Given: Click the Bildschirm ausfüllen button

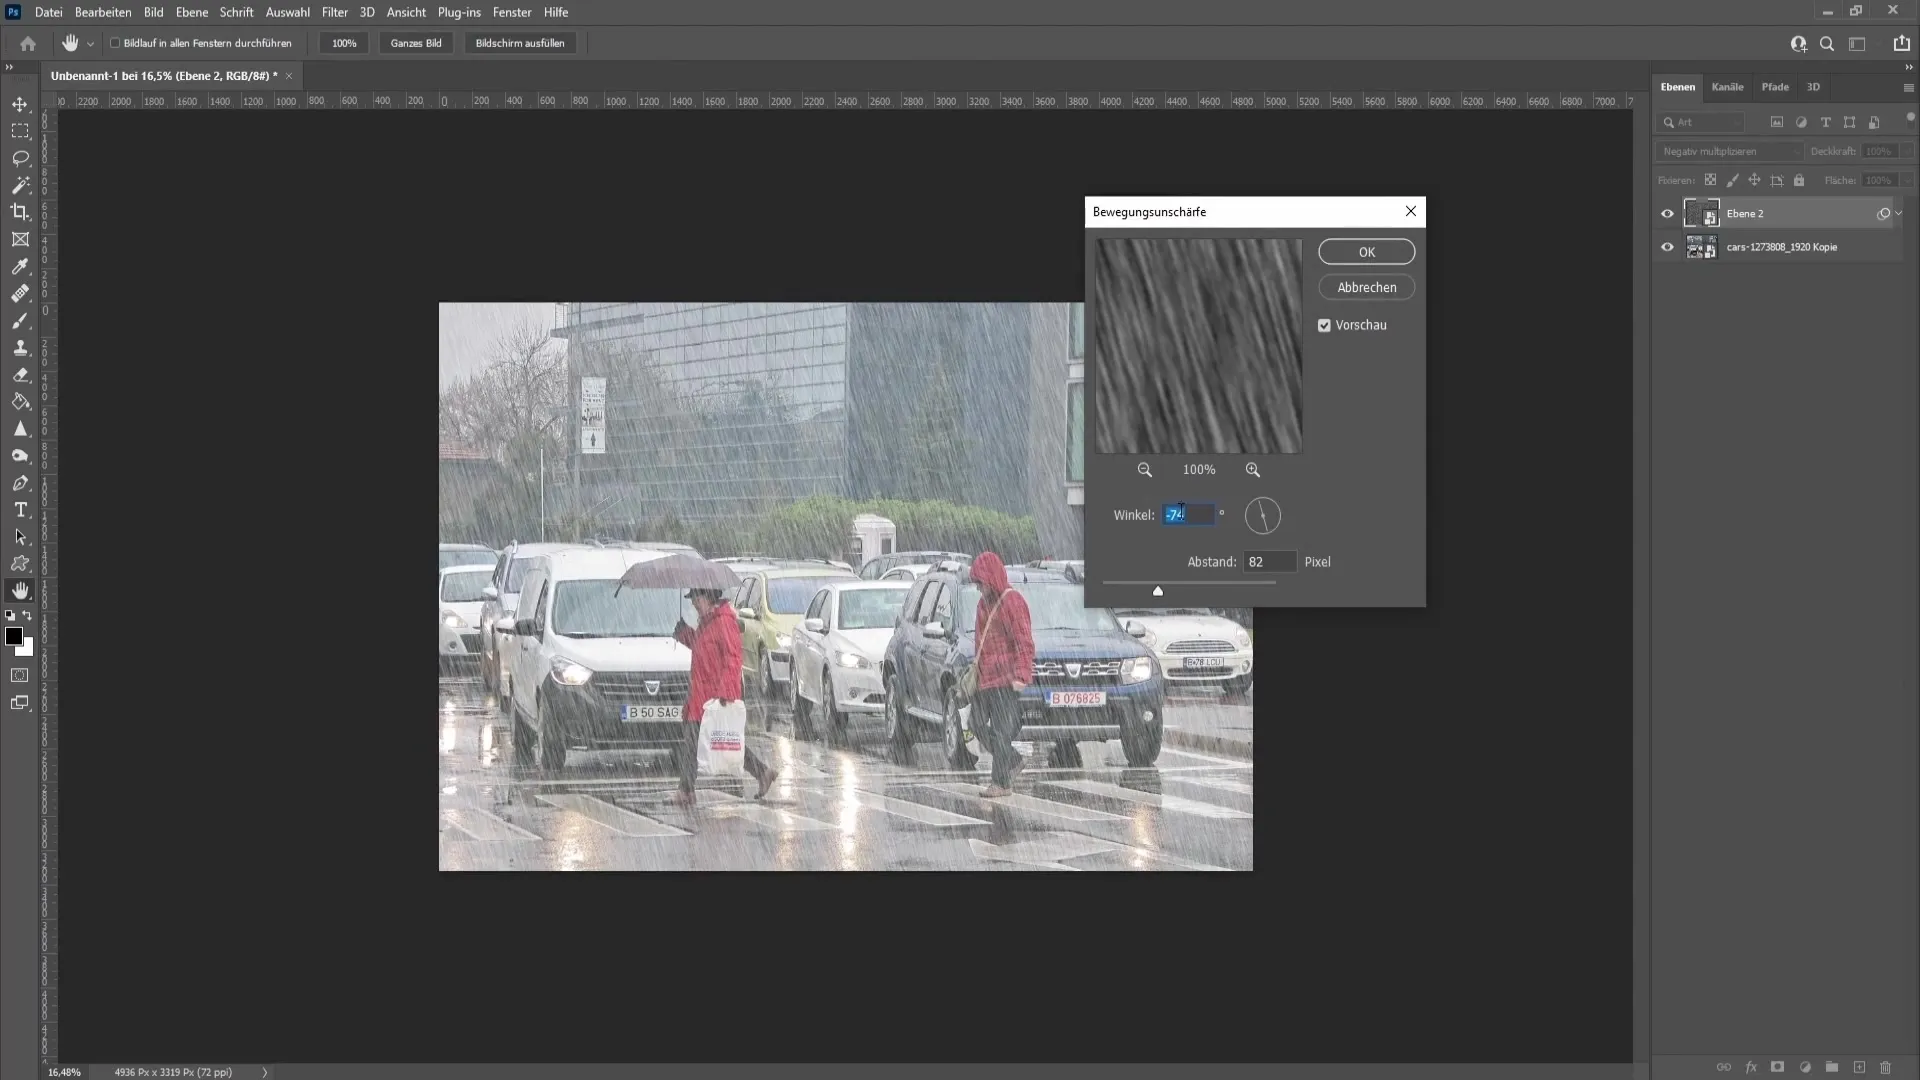Looking at the screenshot, I should pyautogui.click(x=520, y=43).
